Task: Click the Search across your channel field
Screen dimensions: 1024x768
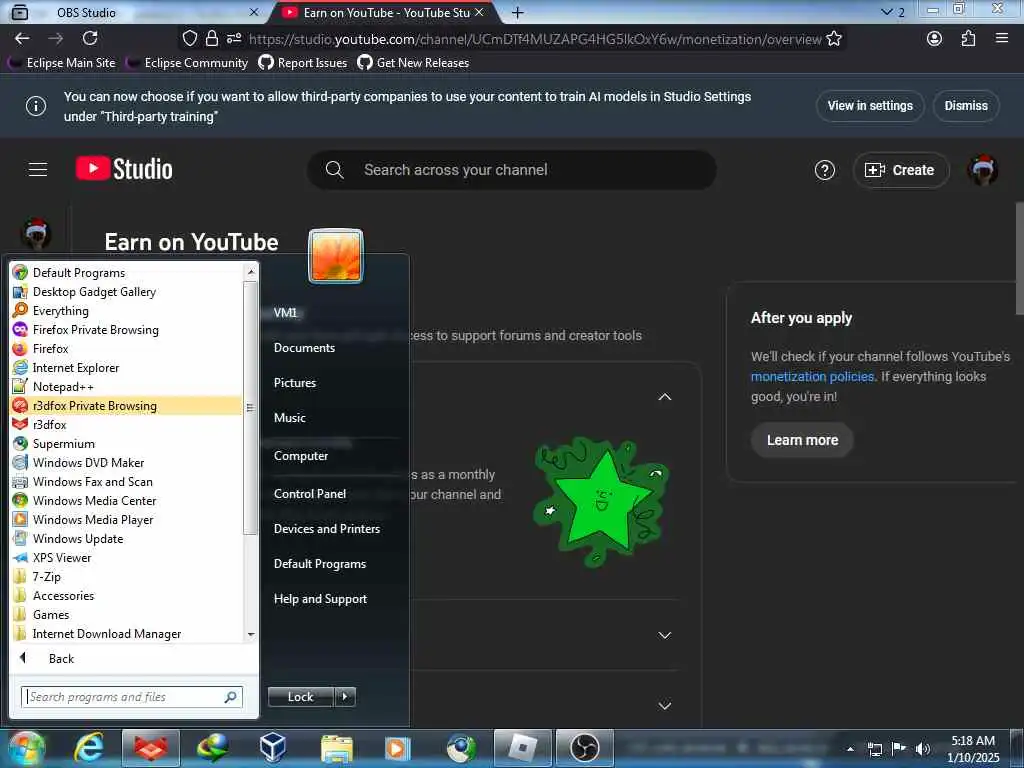Action: pos(512,170)
